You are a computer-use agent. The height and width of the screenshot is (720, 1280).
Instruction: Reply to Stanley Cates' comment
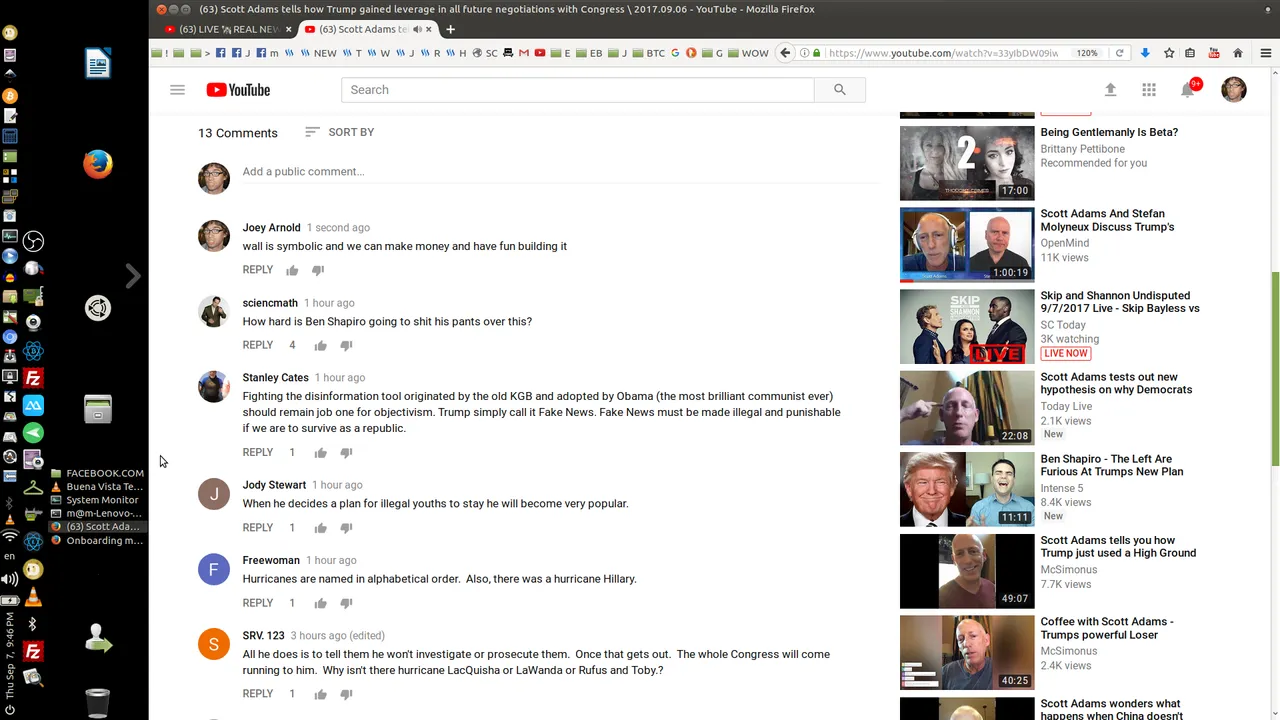click(x=257, y=453)
